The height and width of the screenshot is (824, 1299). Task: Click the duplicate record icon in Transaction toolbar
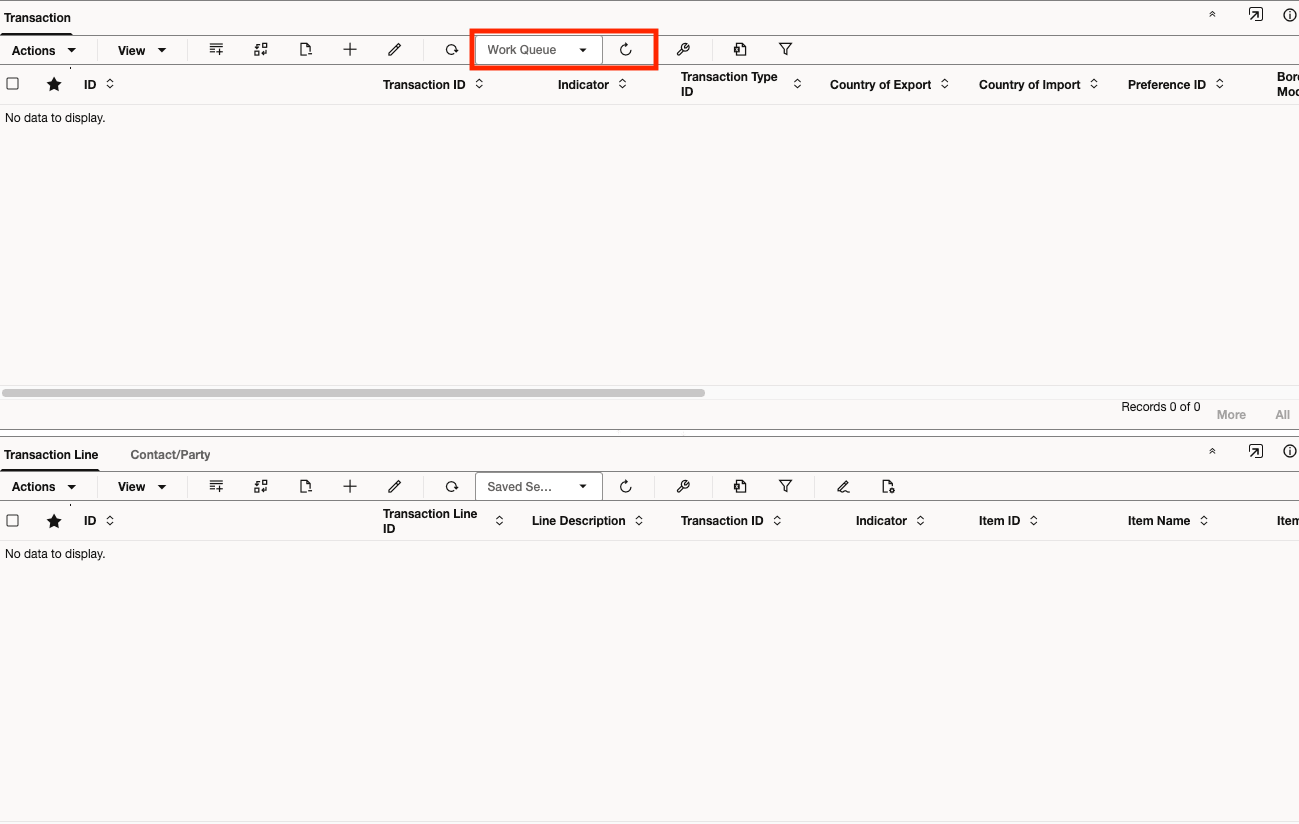click(740, 49)
